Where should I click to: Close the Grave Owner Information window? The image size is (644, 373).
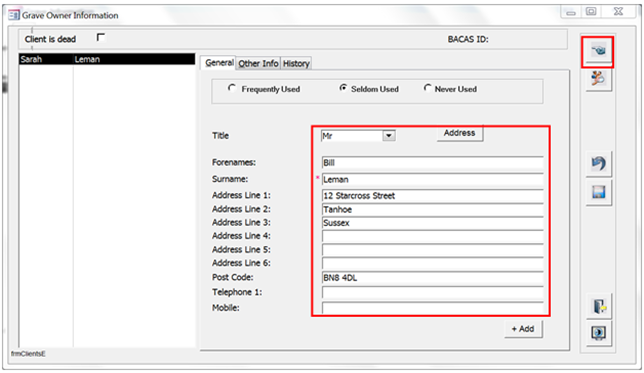pyautogui.click(x=618, y=12)
